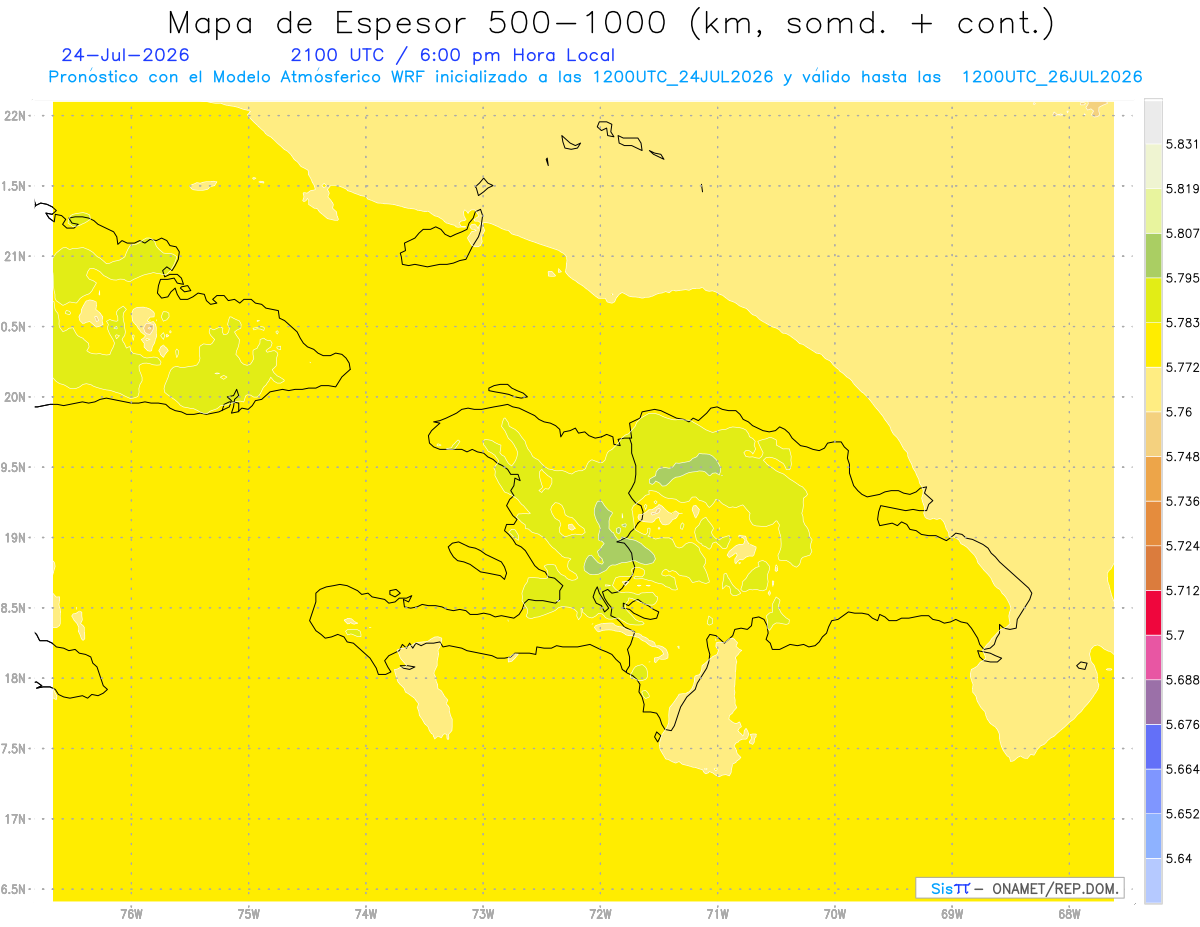Click the 76W longitude label
The image size is (1200, 927).
click(131, 913)
